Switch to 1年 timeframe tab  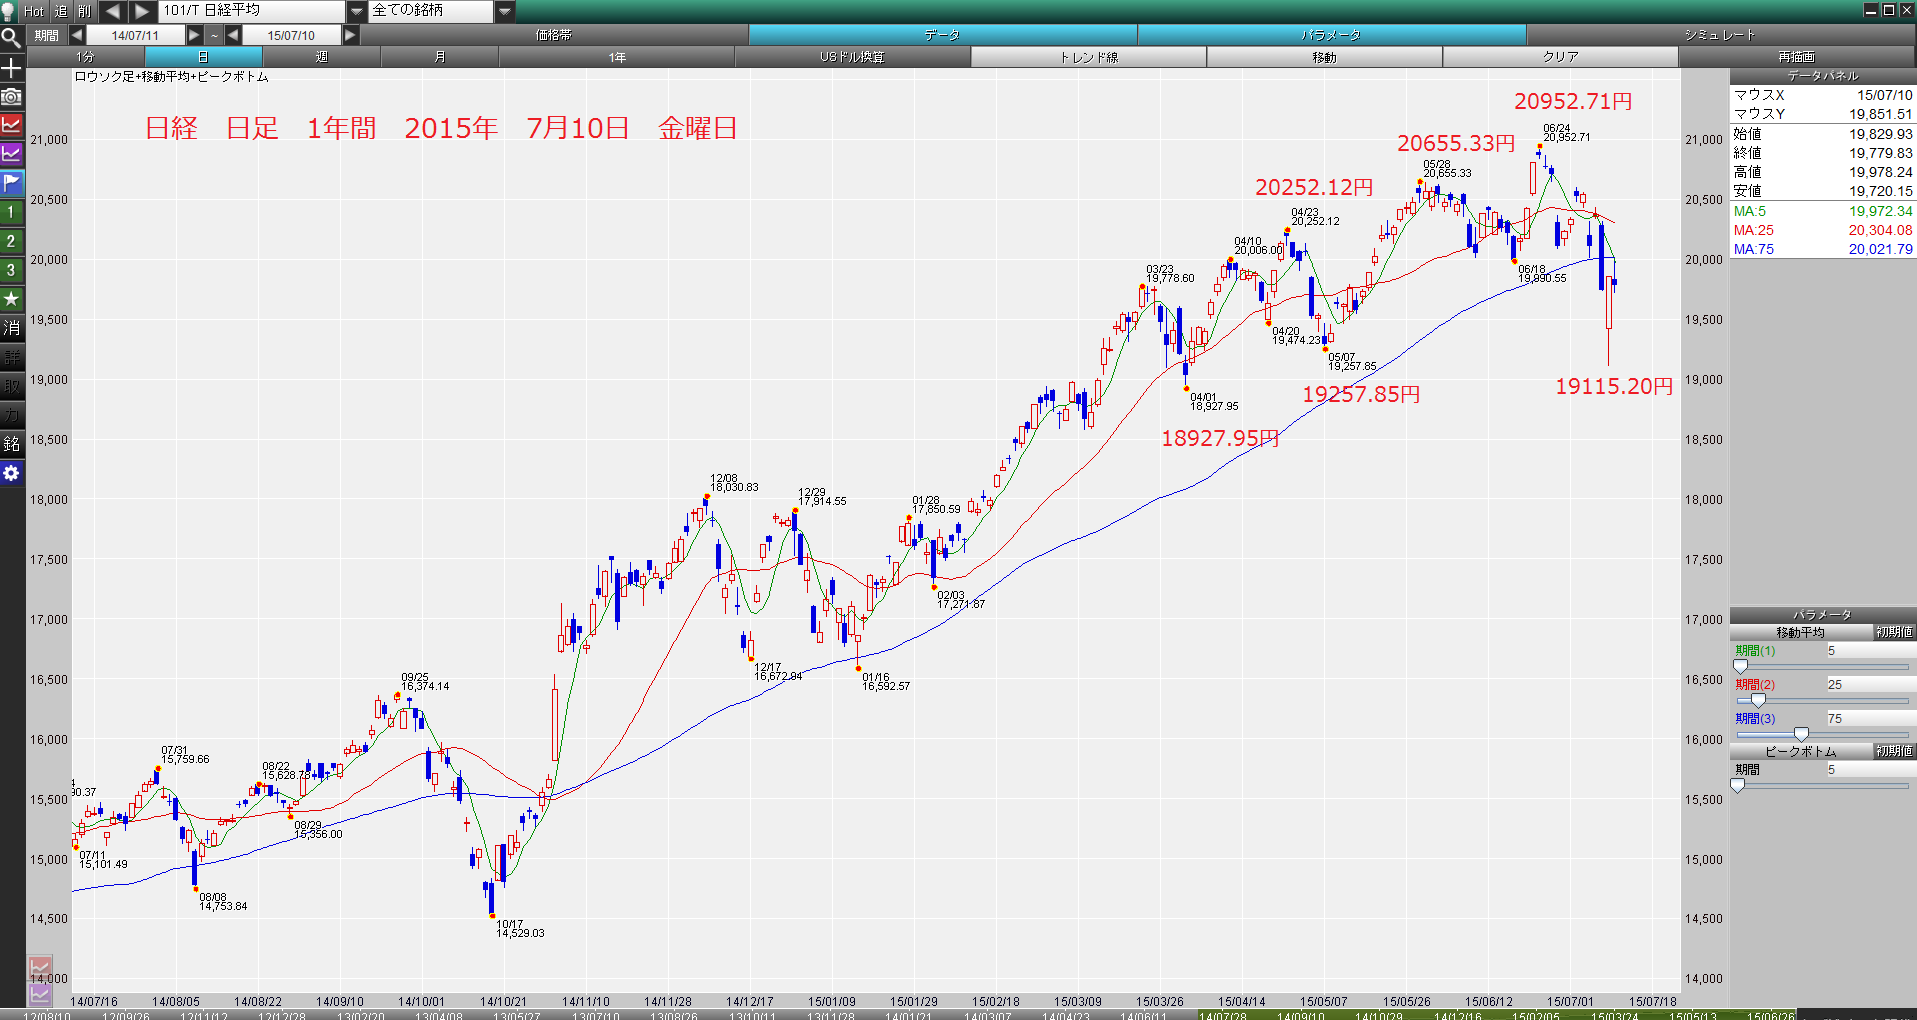tap(617, 57)
